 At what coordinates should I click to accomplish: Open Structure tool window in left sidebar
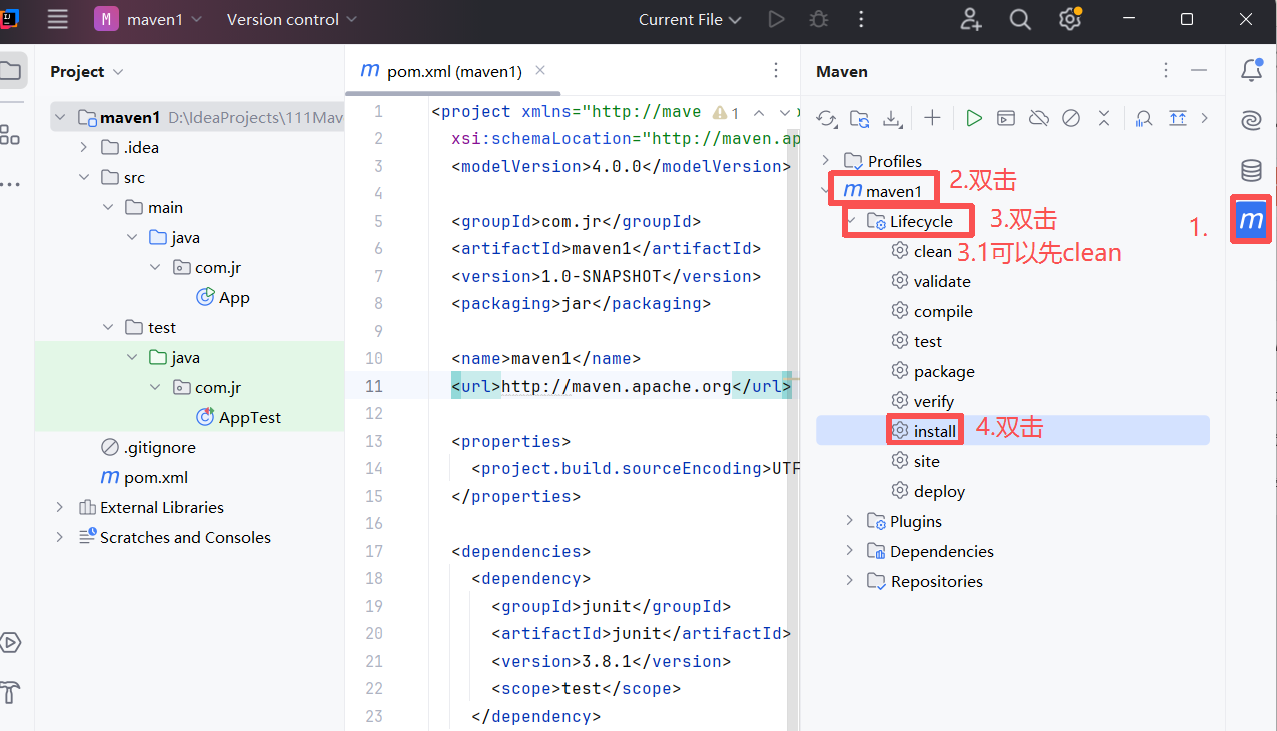10,134
